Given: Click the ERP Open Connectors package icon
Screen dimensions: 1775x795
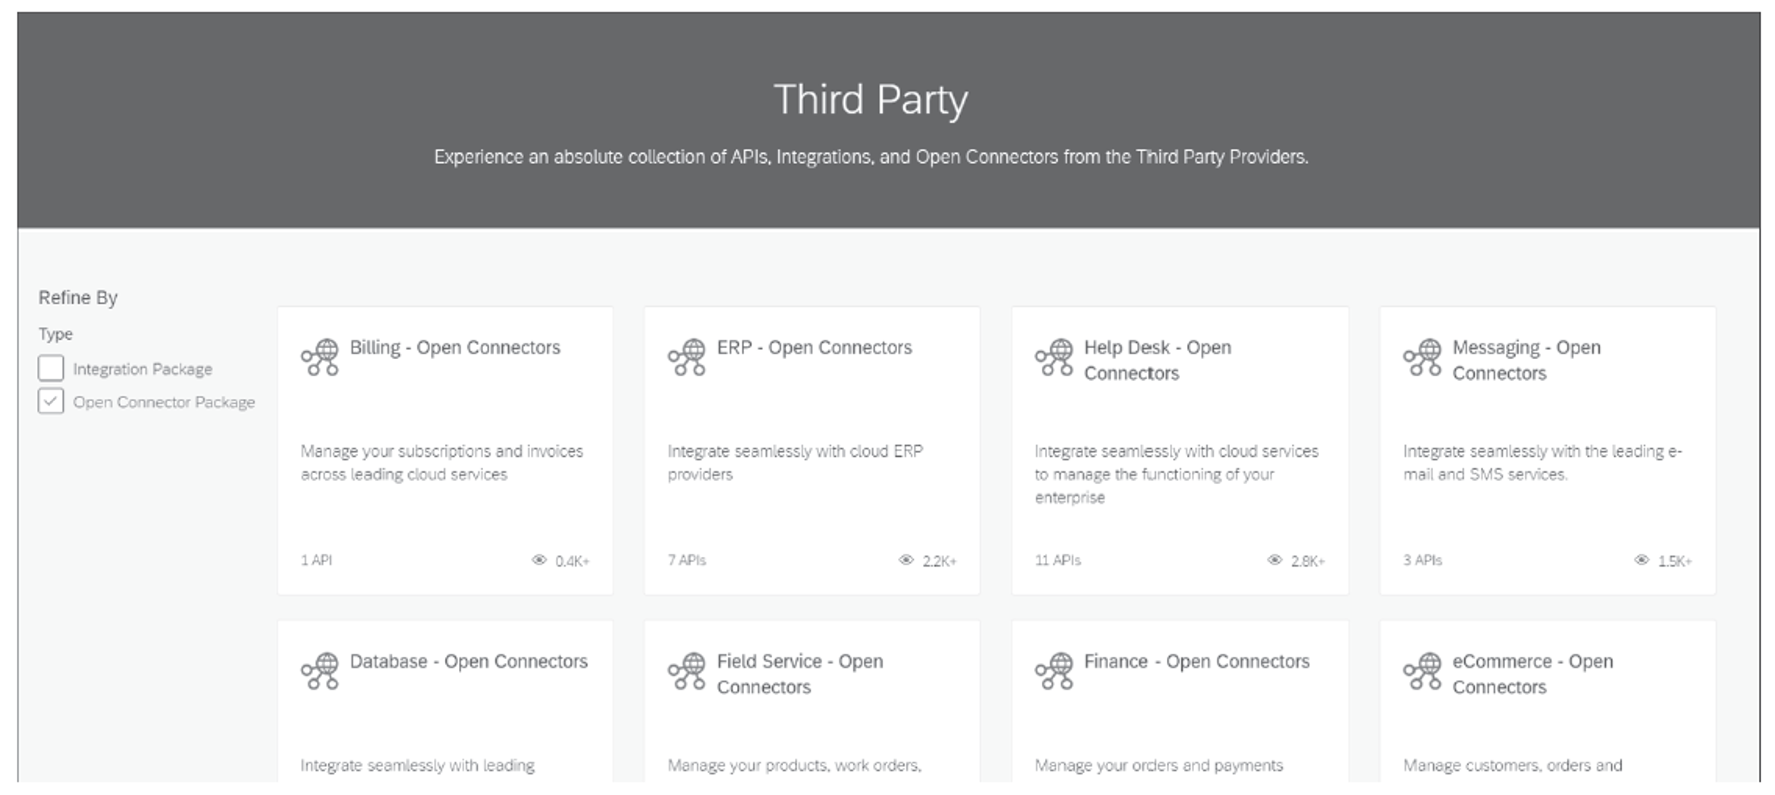Looking at the screenshot, I should [x=687, y=357].
